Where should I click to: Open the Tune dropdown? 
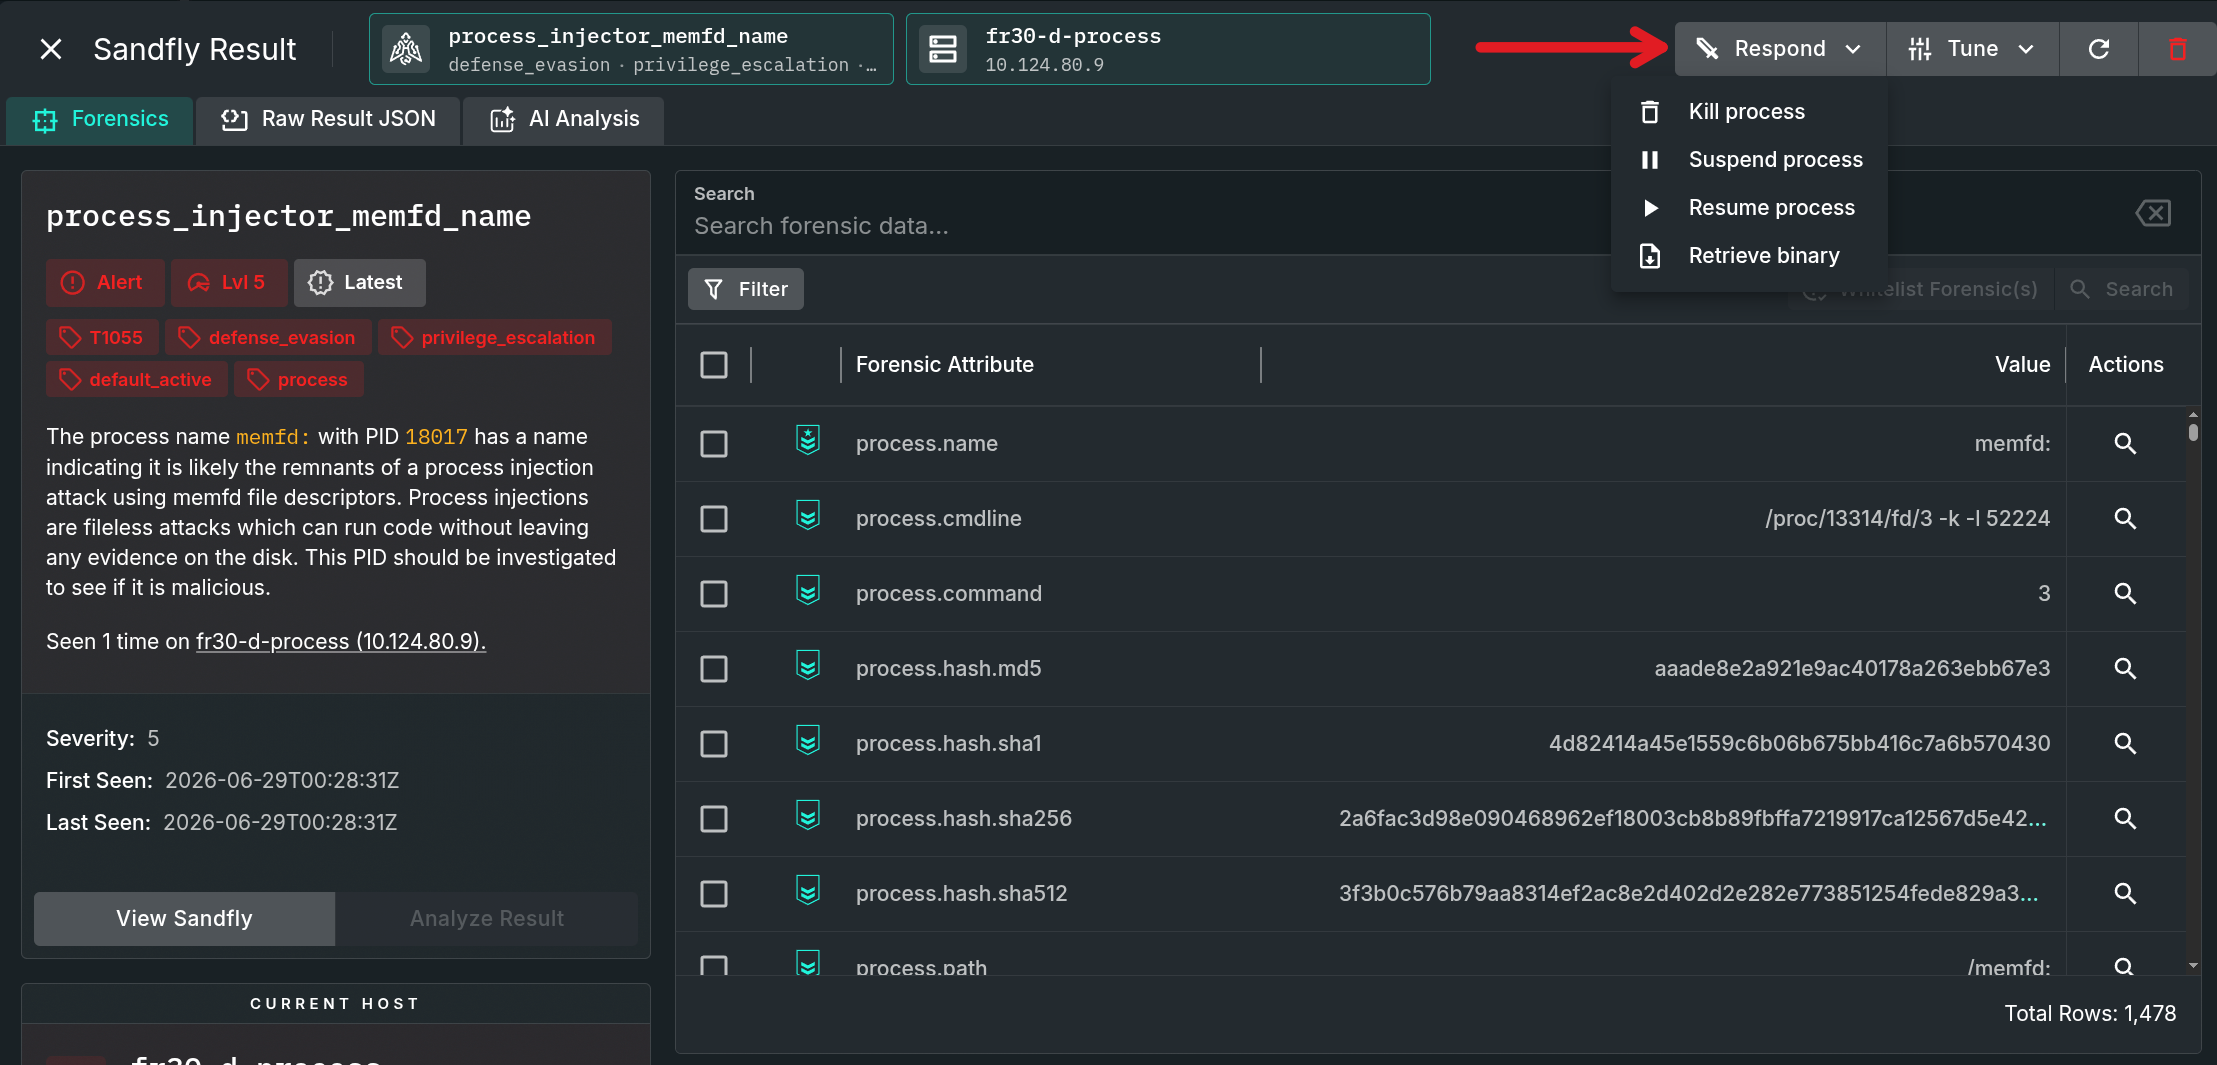pyautogui.click(x=1972, y=49)
